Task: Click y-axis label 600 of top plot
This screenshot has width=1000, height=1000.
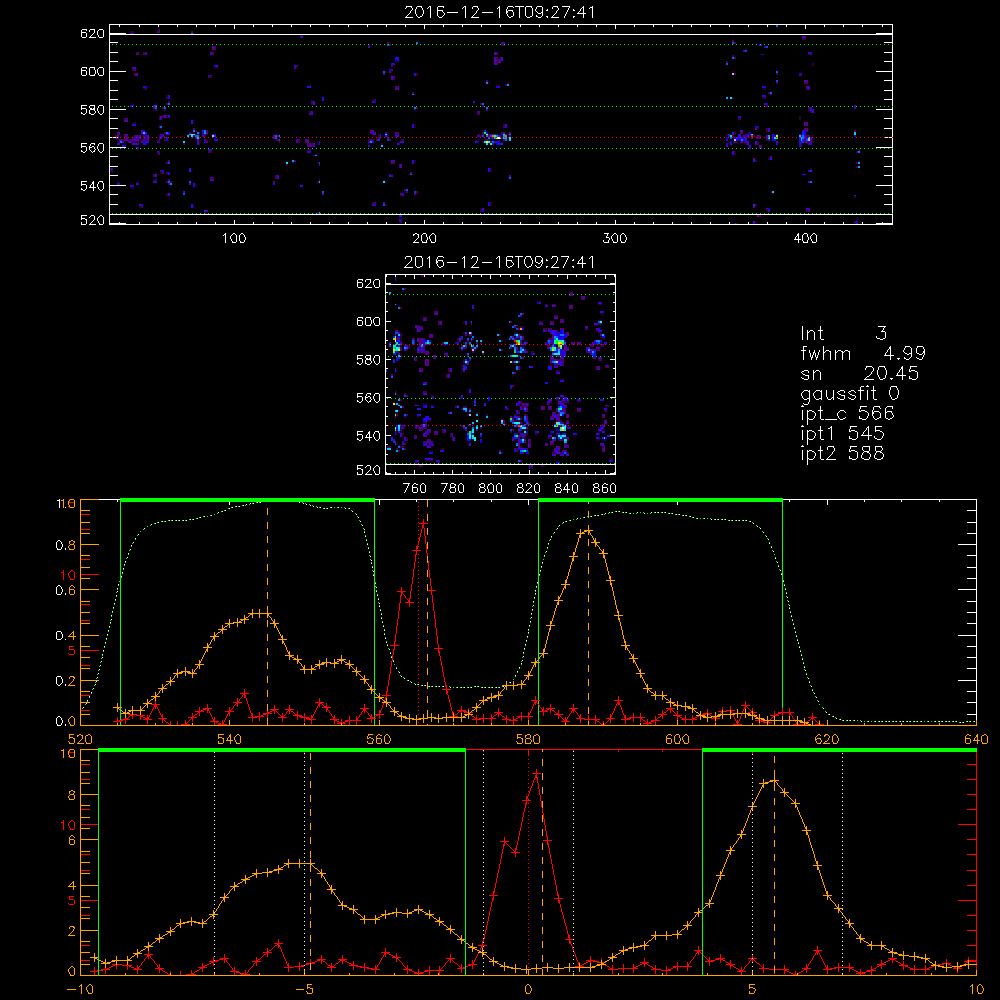Action: [92, 71]
